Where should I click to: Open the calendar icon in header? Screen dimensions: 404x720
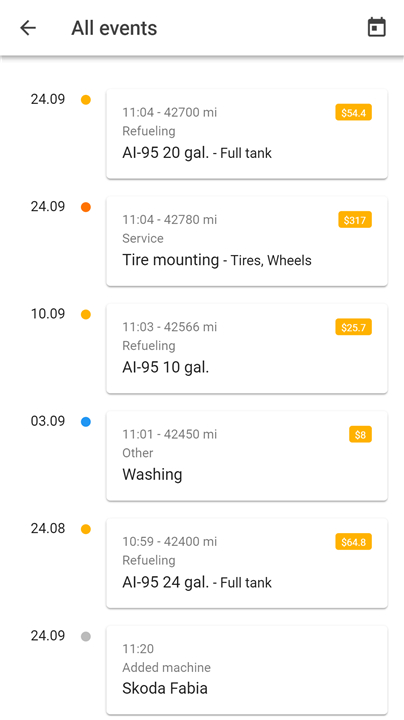(376, 28)
